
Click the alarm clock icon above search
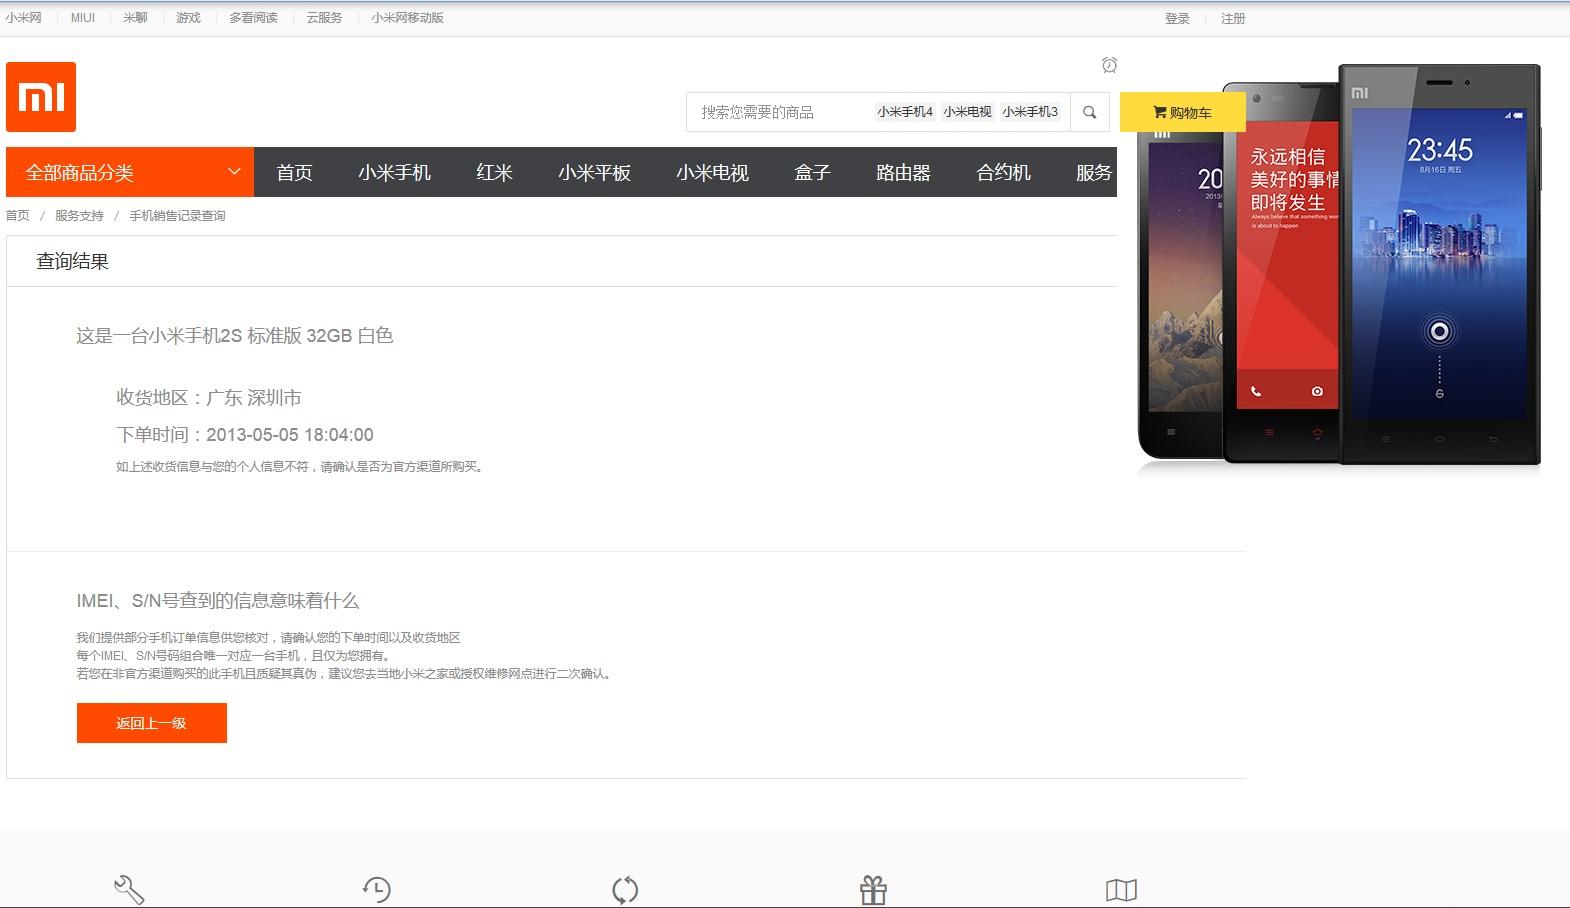[1109, 65]
